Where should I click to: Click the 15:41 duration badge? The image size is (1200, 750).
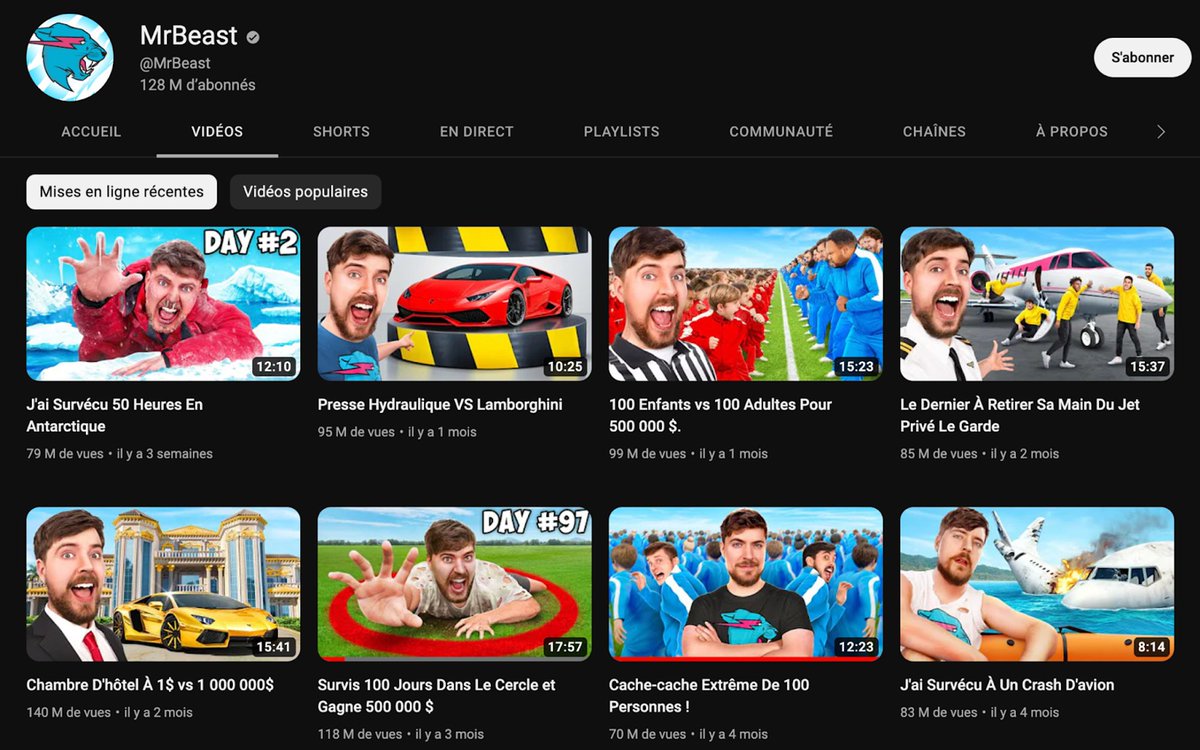[x=273, y=647]
